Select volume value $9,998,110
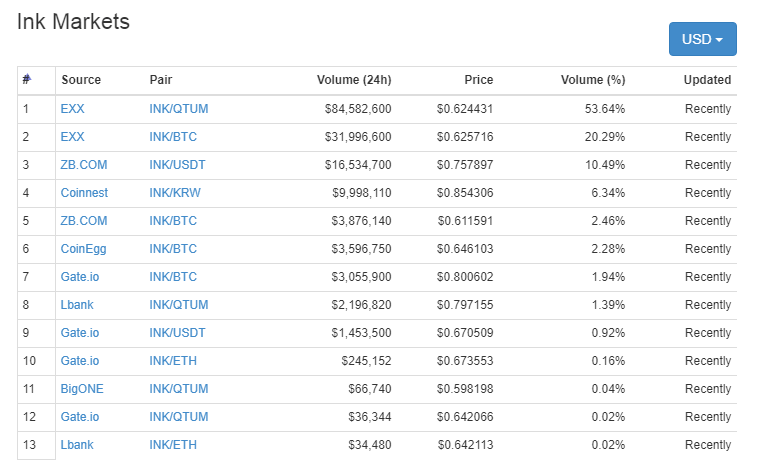The image size is (757, 471). click(362, 193)
